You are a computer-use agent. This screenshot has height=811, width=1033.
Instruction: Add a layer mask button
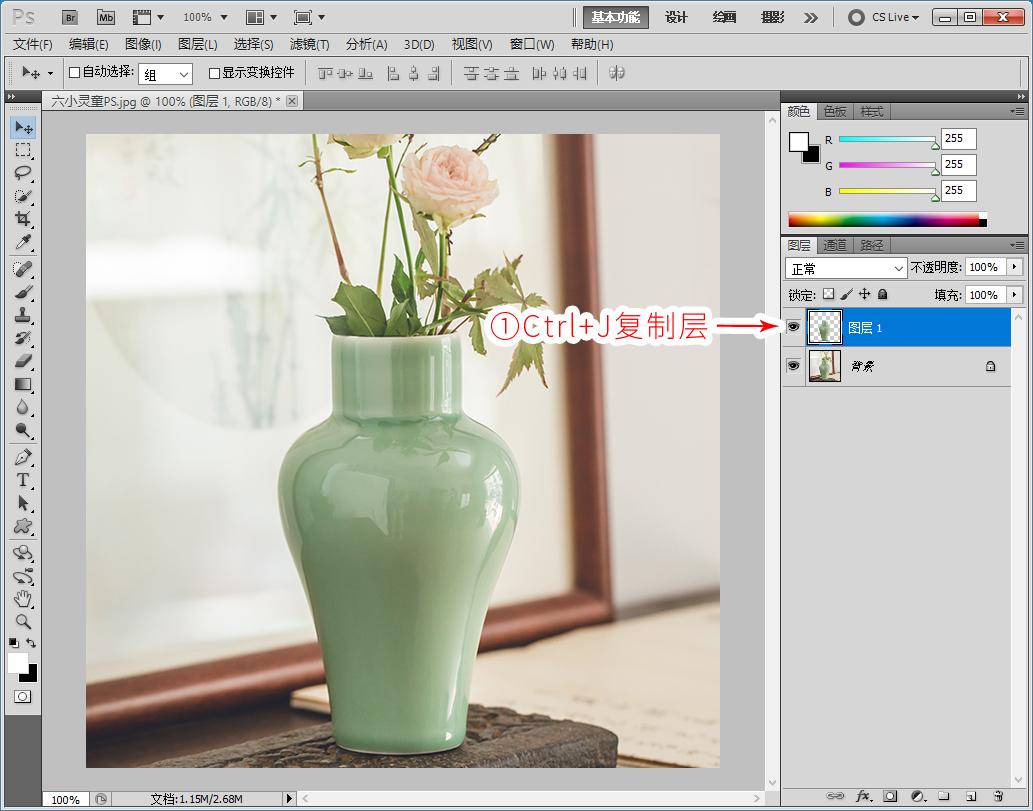[890, 796]
